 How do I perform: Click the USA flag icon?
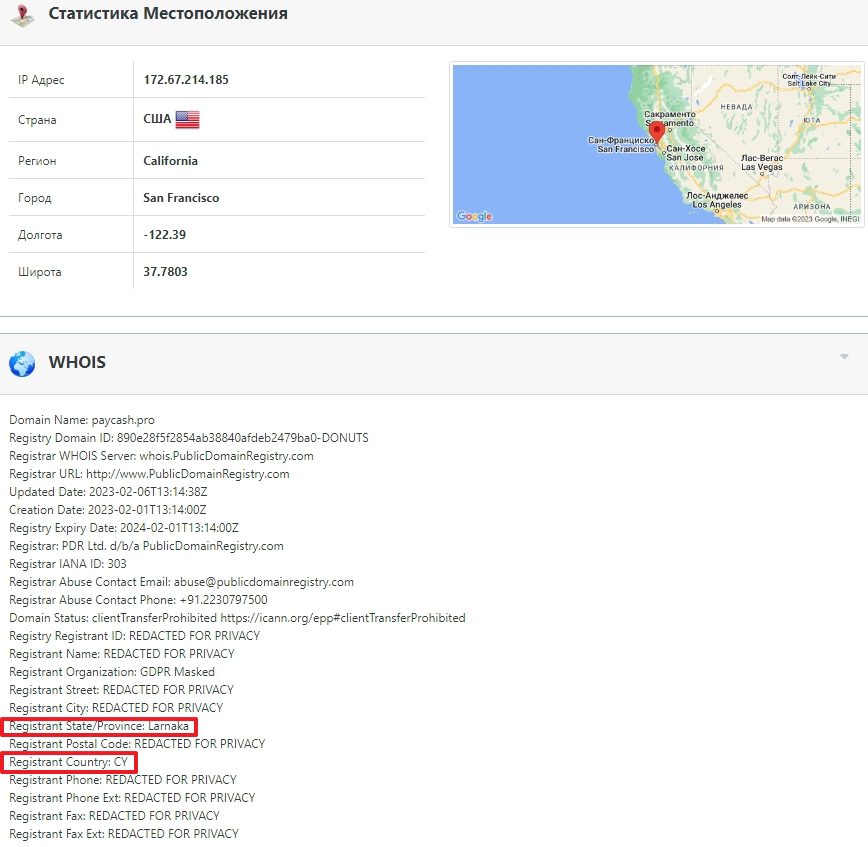point(187,120)
